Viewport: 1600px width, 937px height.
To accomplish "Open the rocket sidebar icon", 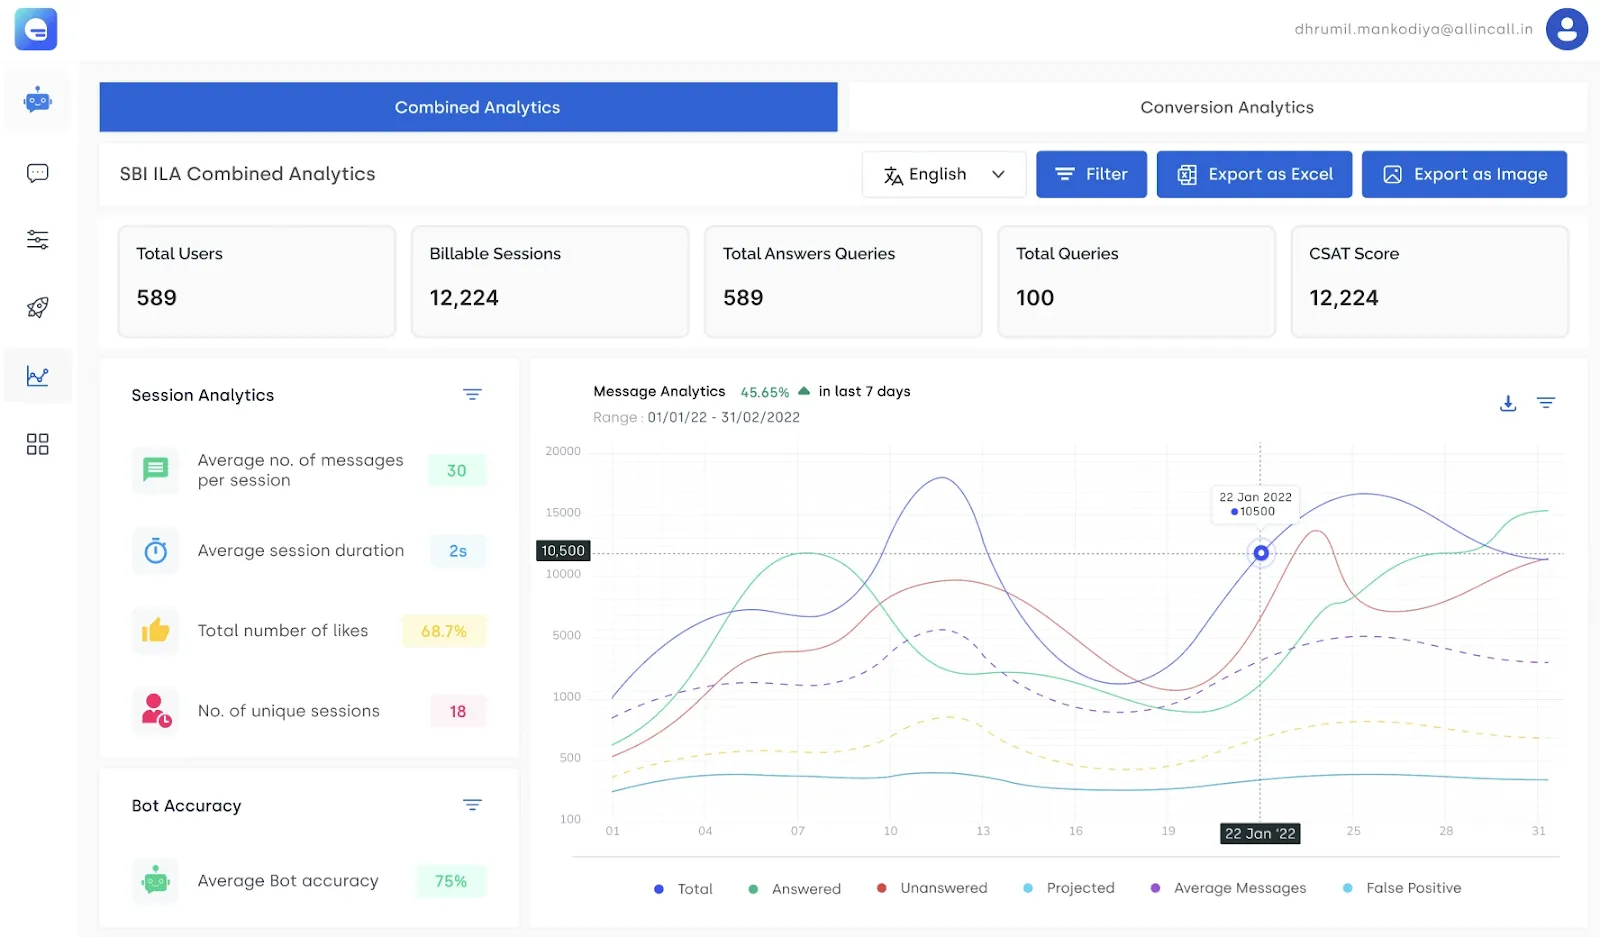I will [x=38, y=307].
